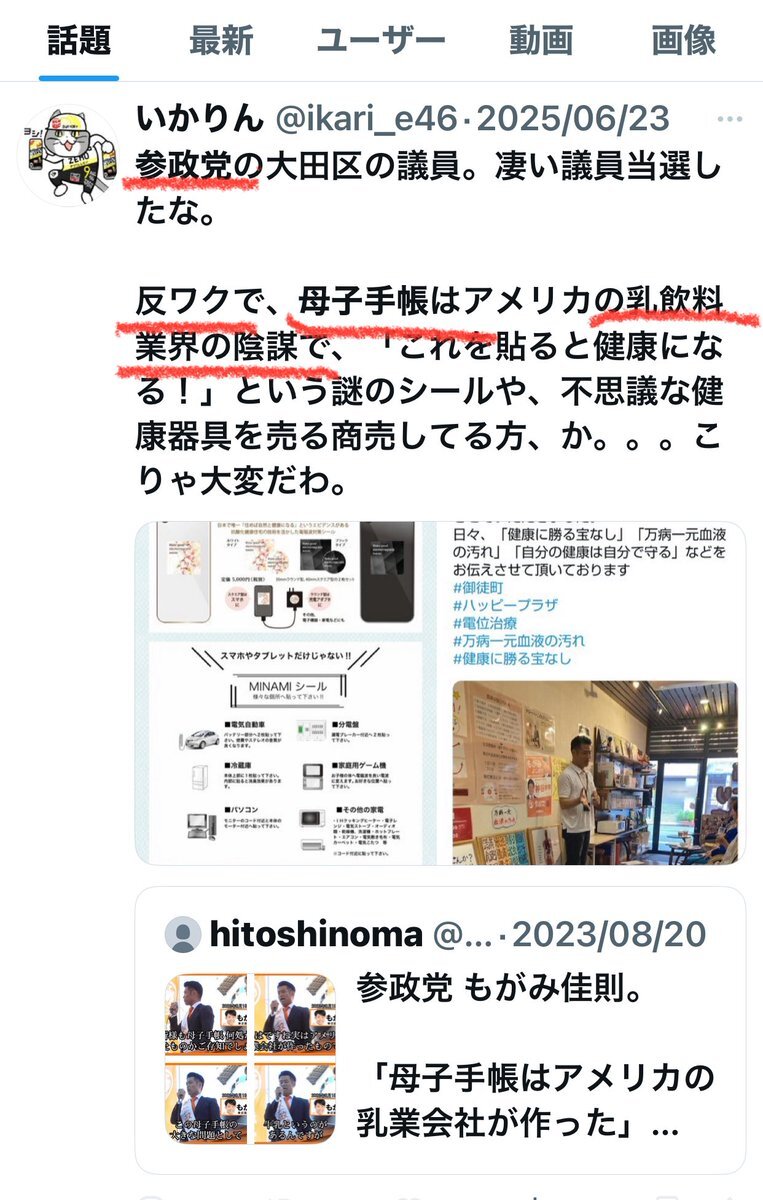The height and width of the screenshot is (1200, 763).
Task: Open いかりん's profile avatar
Action: coord(69,154)
